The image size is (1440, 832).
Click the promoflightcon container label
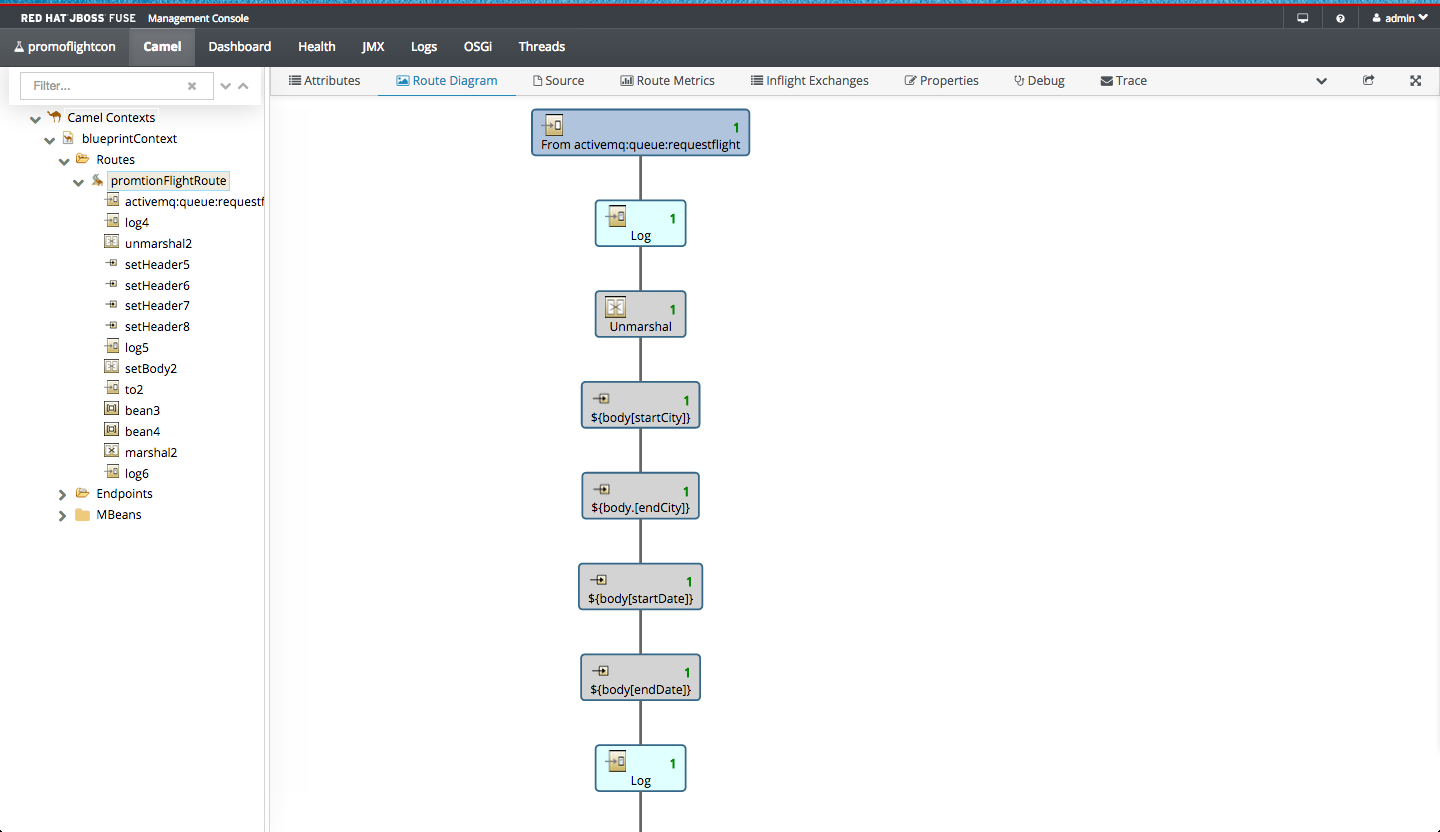tap(65, 47)
